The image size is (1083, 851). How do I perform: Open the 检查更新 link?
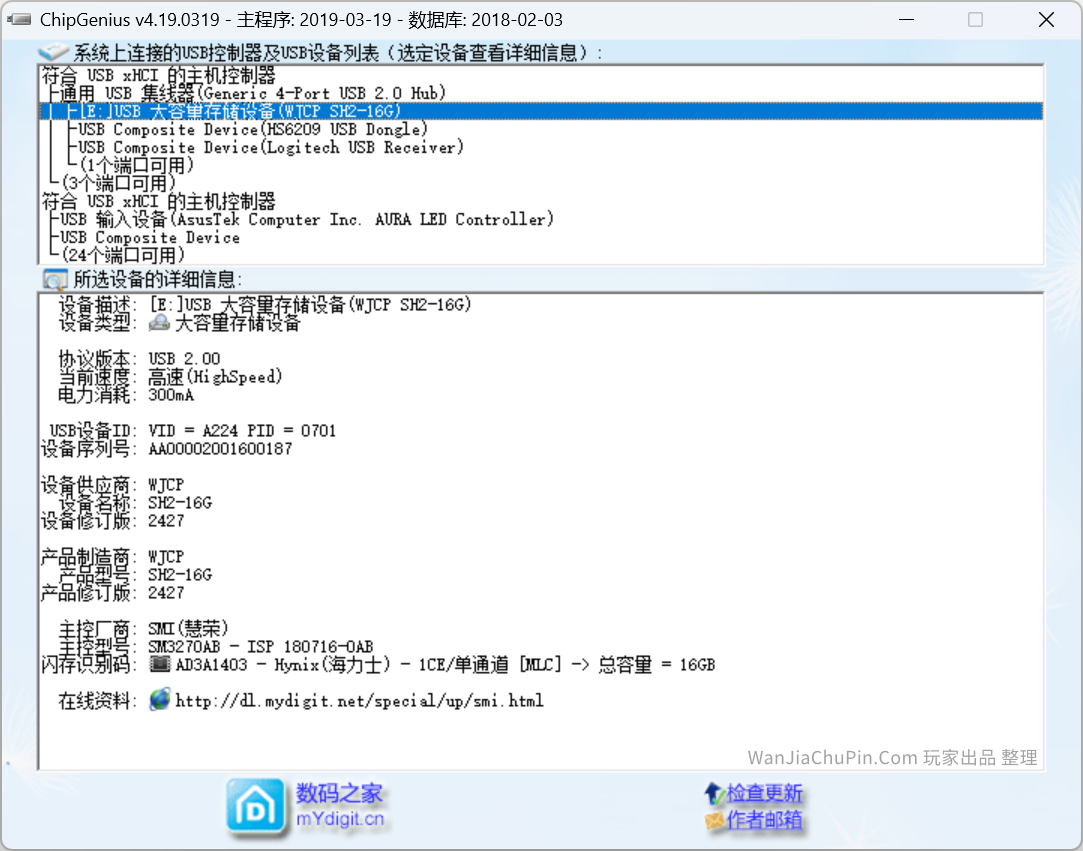coord(764,793)
